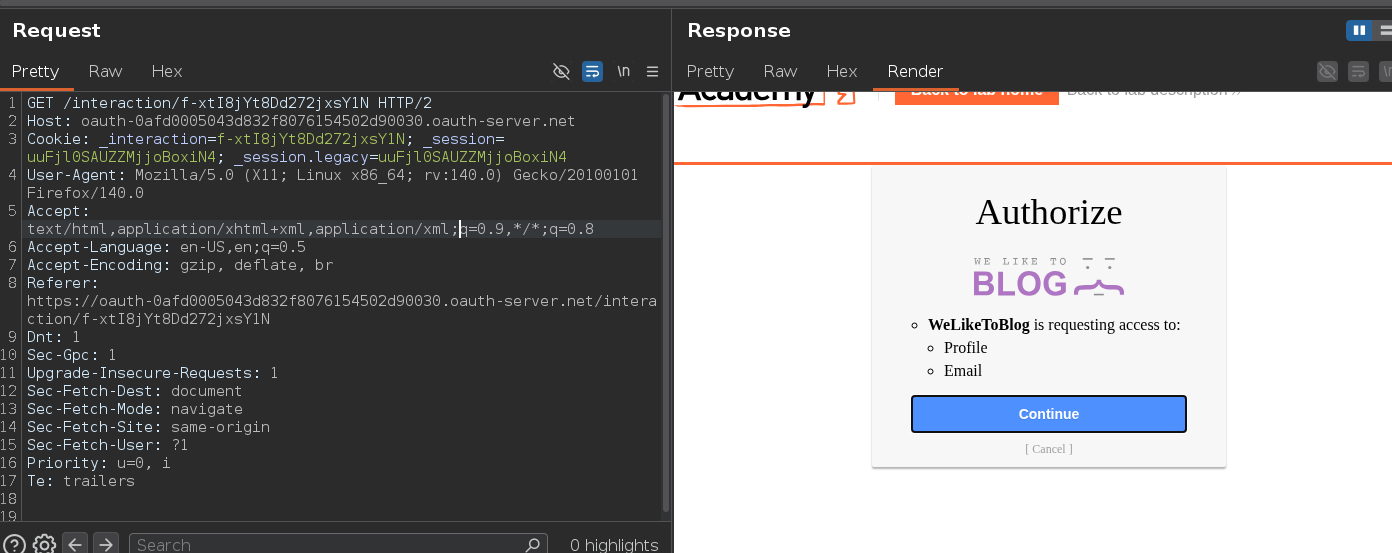Click the Accept-Encoding header line

tap(180, 265)
